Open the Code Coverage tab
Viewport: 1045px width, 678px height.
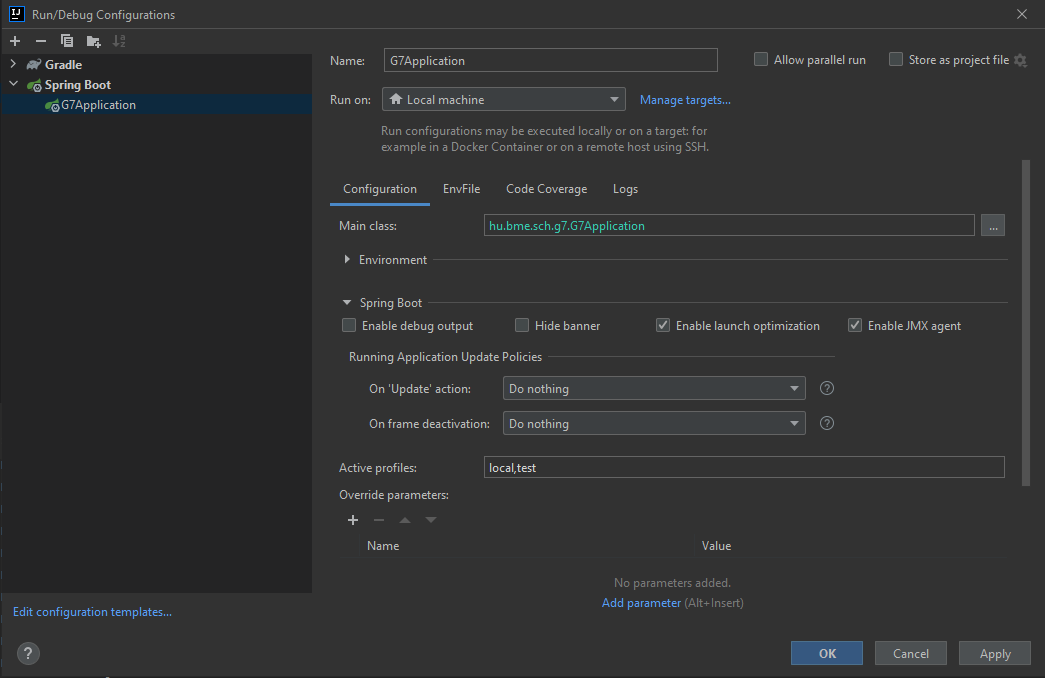(x=546, y=189)
